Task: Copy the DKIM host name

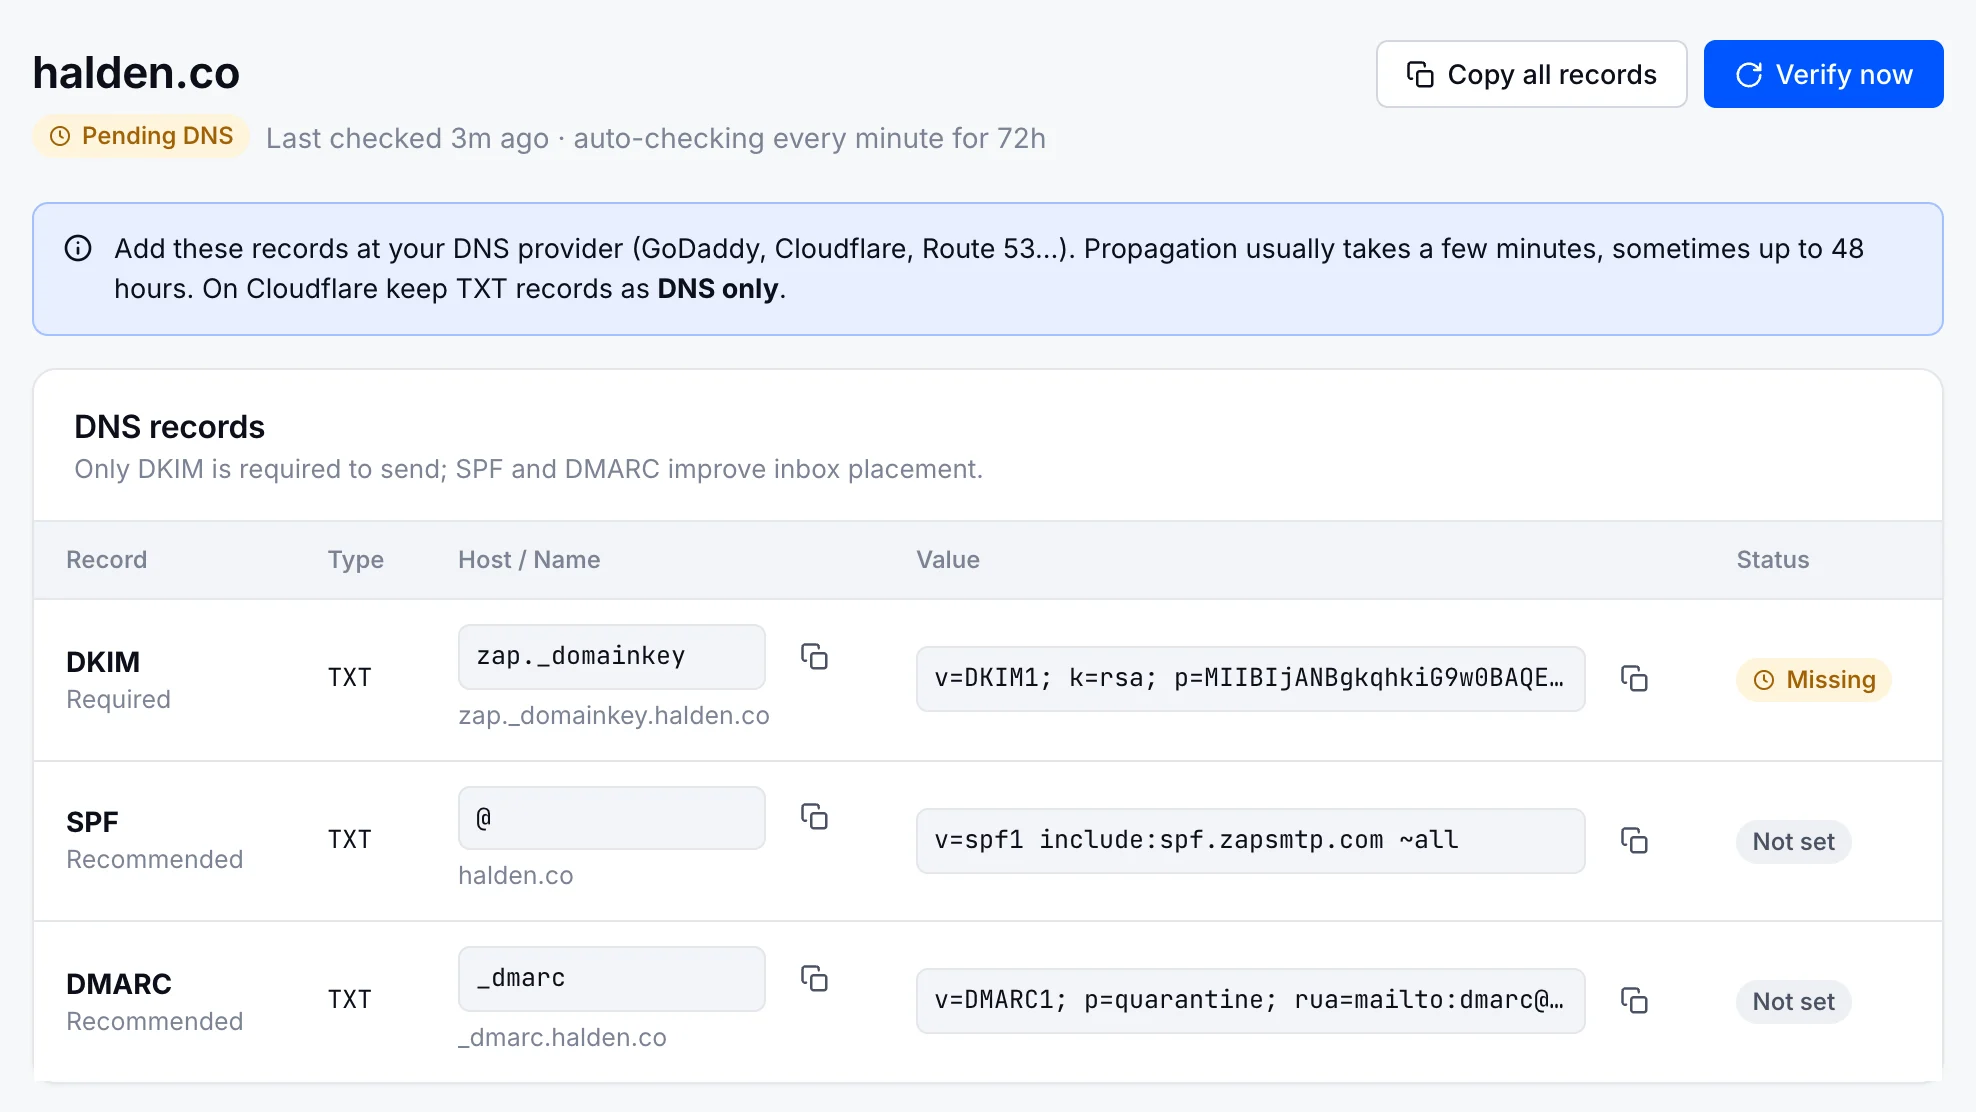Action: pyautogui.click(x=814, y=657)
